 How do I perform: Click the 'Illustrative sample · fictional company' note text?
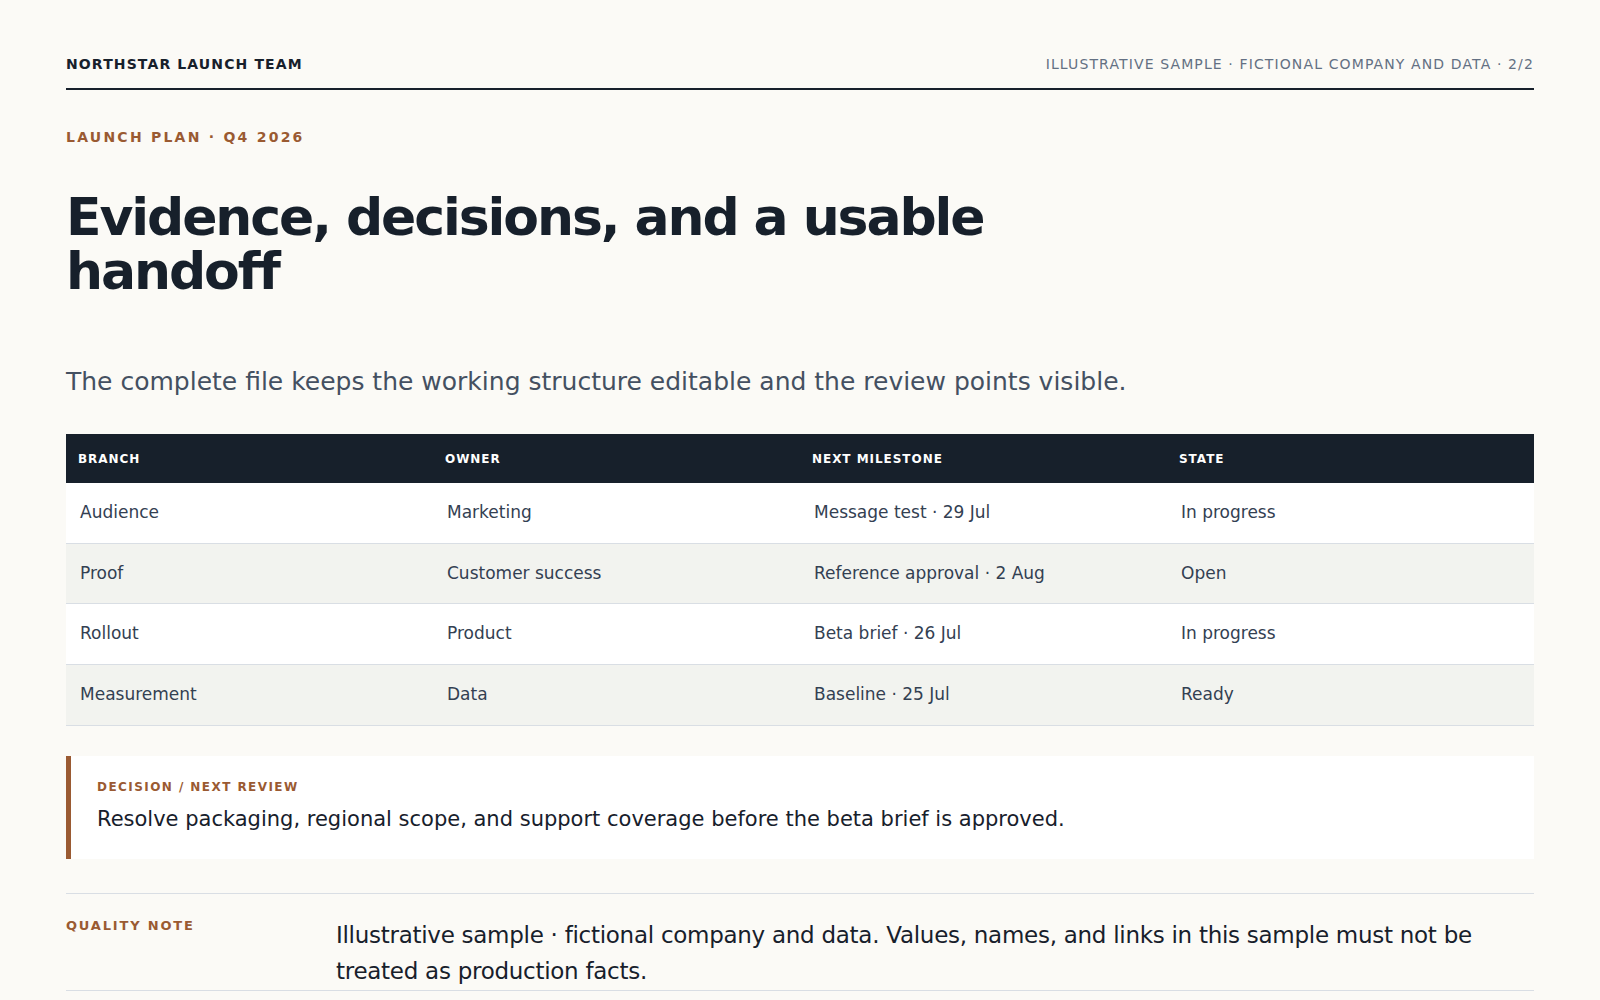coord(904,953)
